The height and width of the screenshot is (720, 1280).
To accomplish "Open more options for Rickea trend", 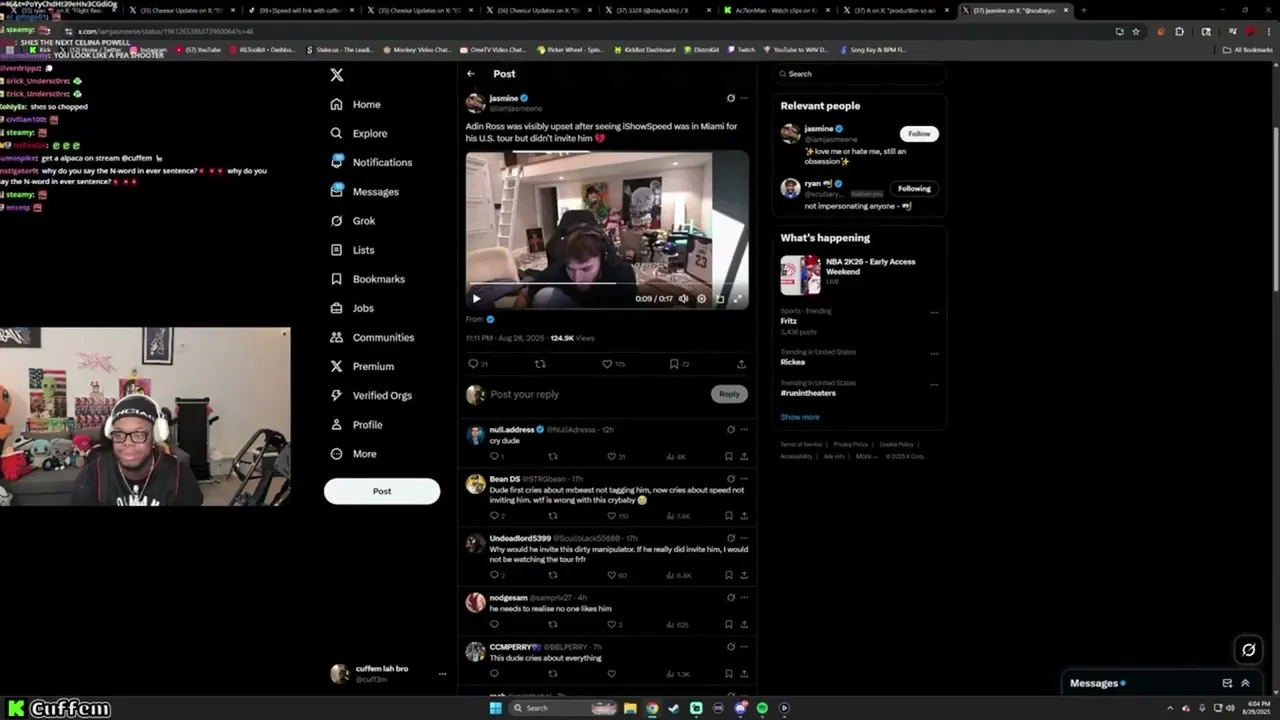I will coord(934,353).
